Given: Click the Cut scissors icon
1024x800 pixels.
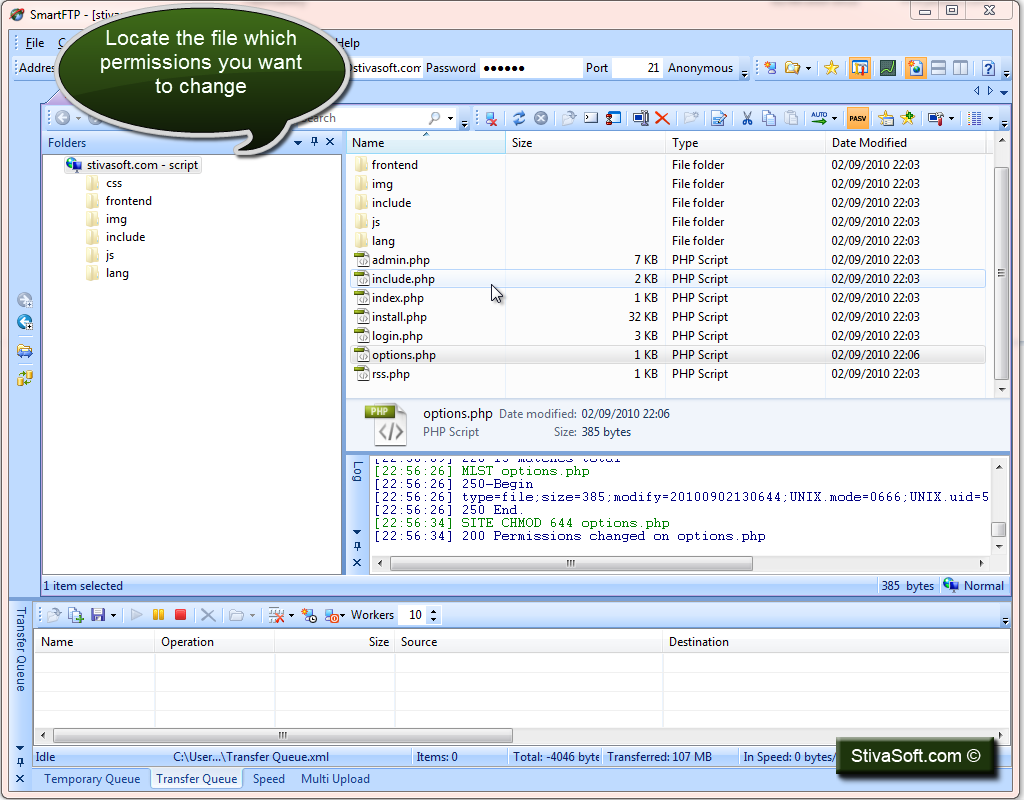Looking at the screenshot, I should 747,118.
